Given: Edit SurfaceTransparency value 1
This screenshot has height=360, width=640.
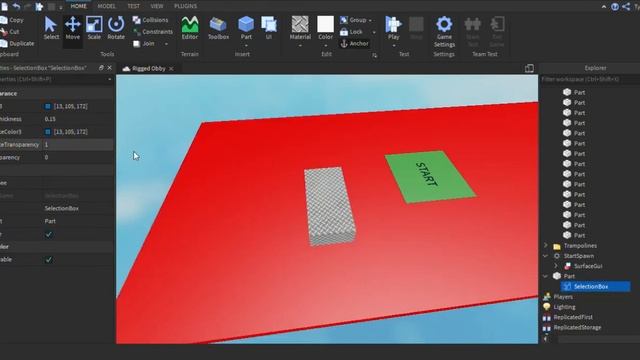Looking at the screenshot, I should 78,144.
